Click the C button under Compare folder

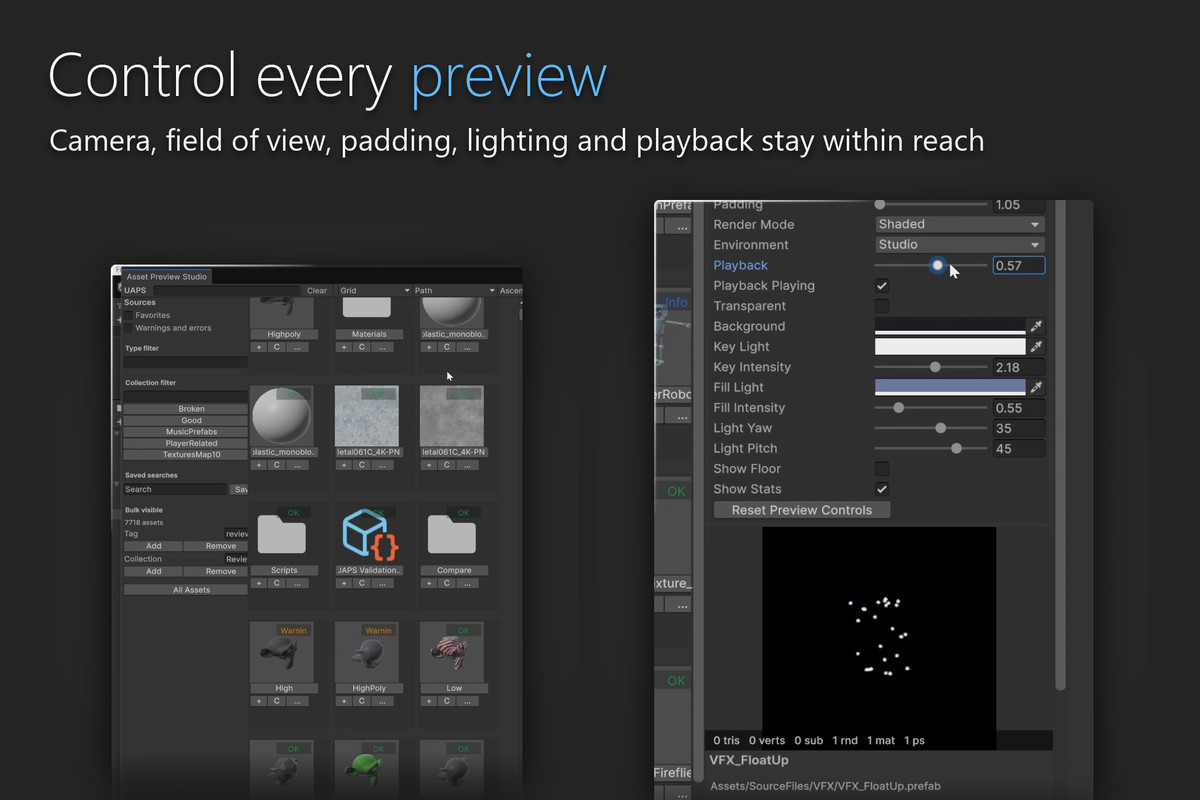click(447, 583)
